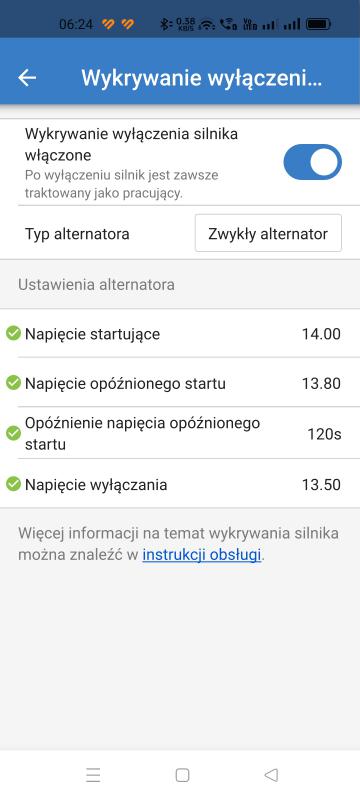
Task: Click green check next to Napięcie startujące
Action: (x=13, y=334)
